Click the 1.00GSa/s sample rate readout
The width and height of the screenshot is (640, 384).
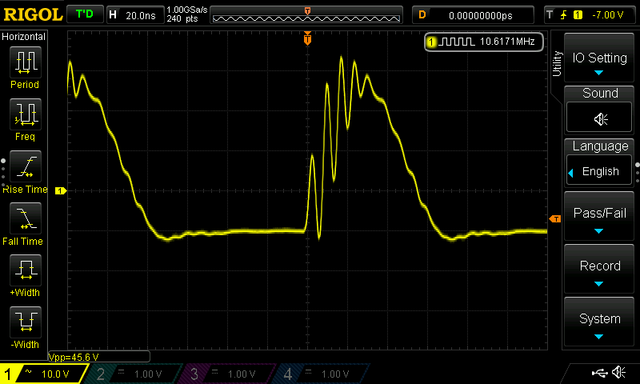point(187,10)
